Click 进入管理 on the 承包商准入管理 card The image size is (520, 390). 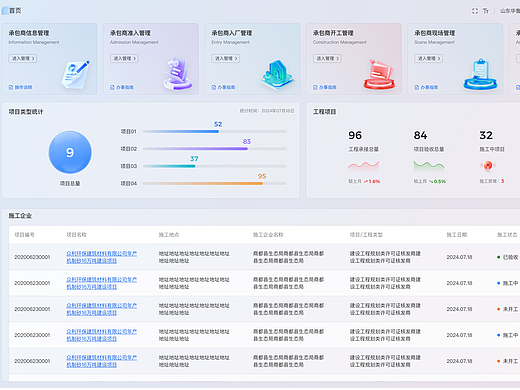point(124,58)
